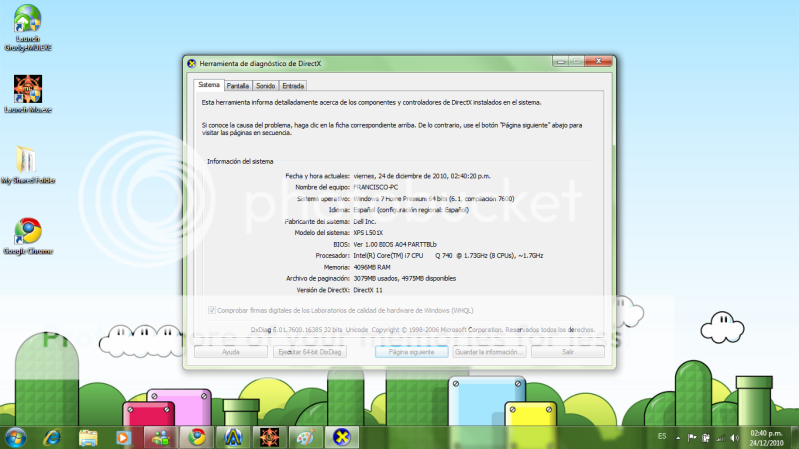Switch to the Entrada tab
Screen dimensions: 799x449
[x=293, y=86]
